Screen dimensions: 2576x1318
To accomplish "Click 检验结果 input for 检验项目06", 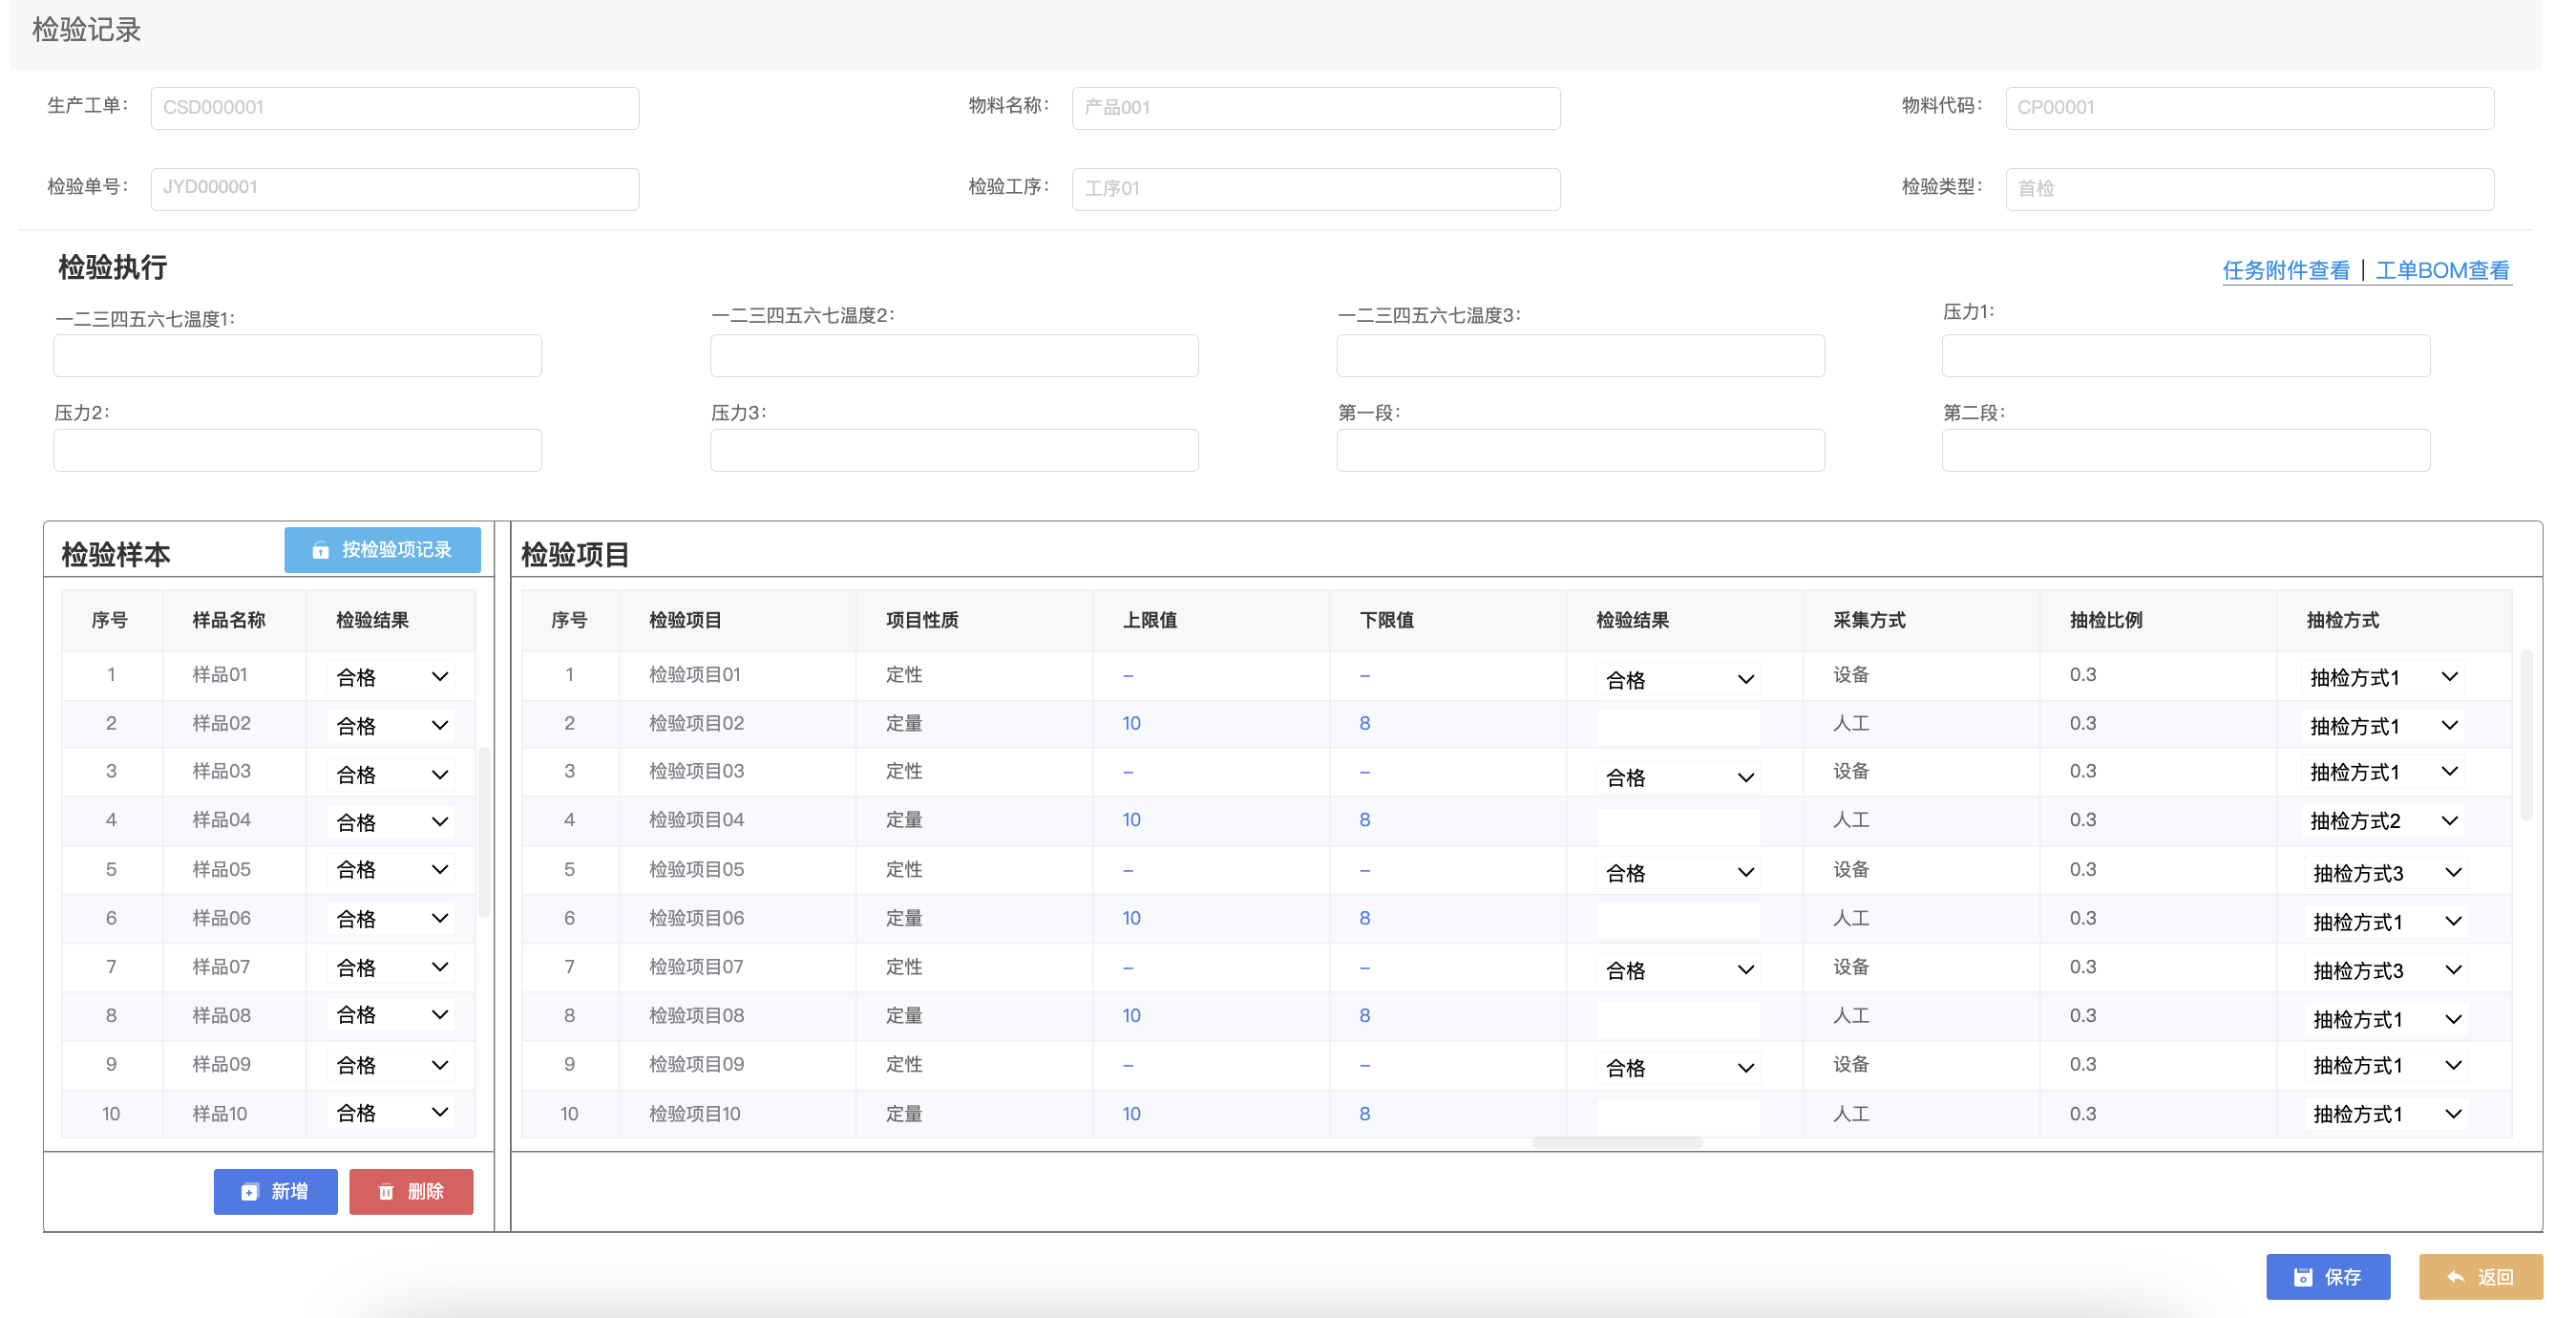I will pos(1678,920).
